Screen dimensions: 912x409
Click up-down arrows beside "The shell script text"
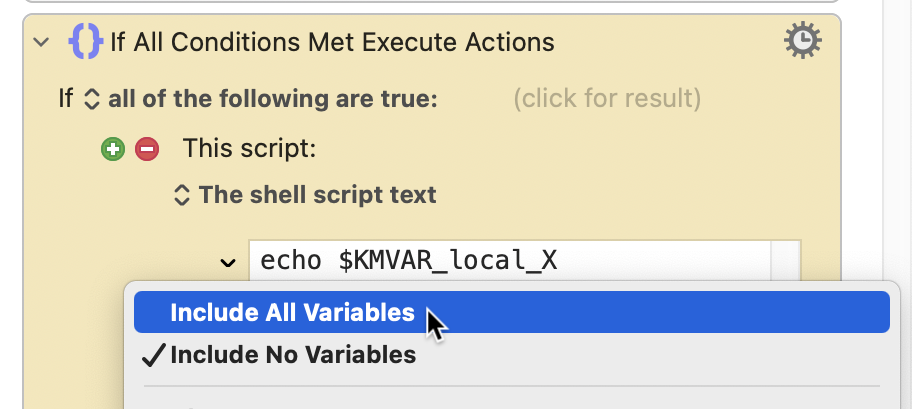click(182, 195)
